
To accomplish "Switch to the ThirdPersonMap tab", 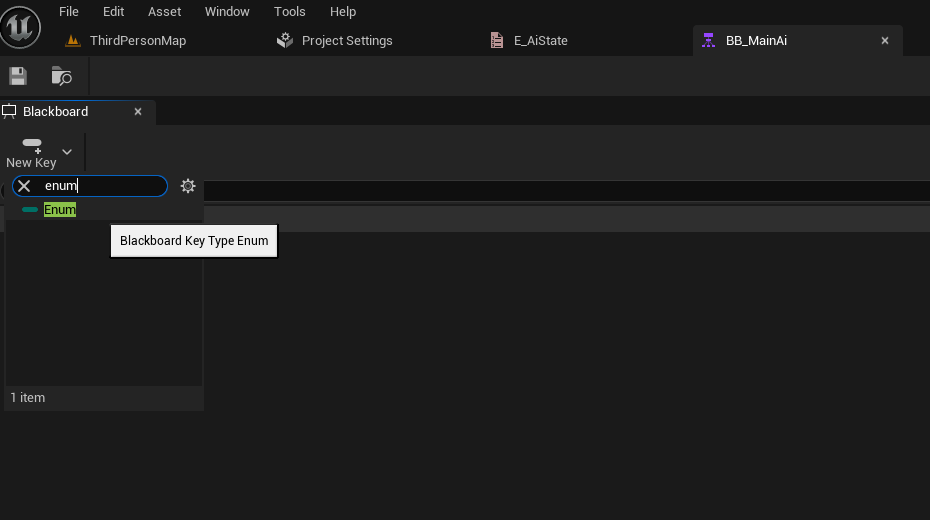I will click(x=138, y=41).
